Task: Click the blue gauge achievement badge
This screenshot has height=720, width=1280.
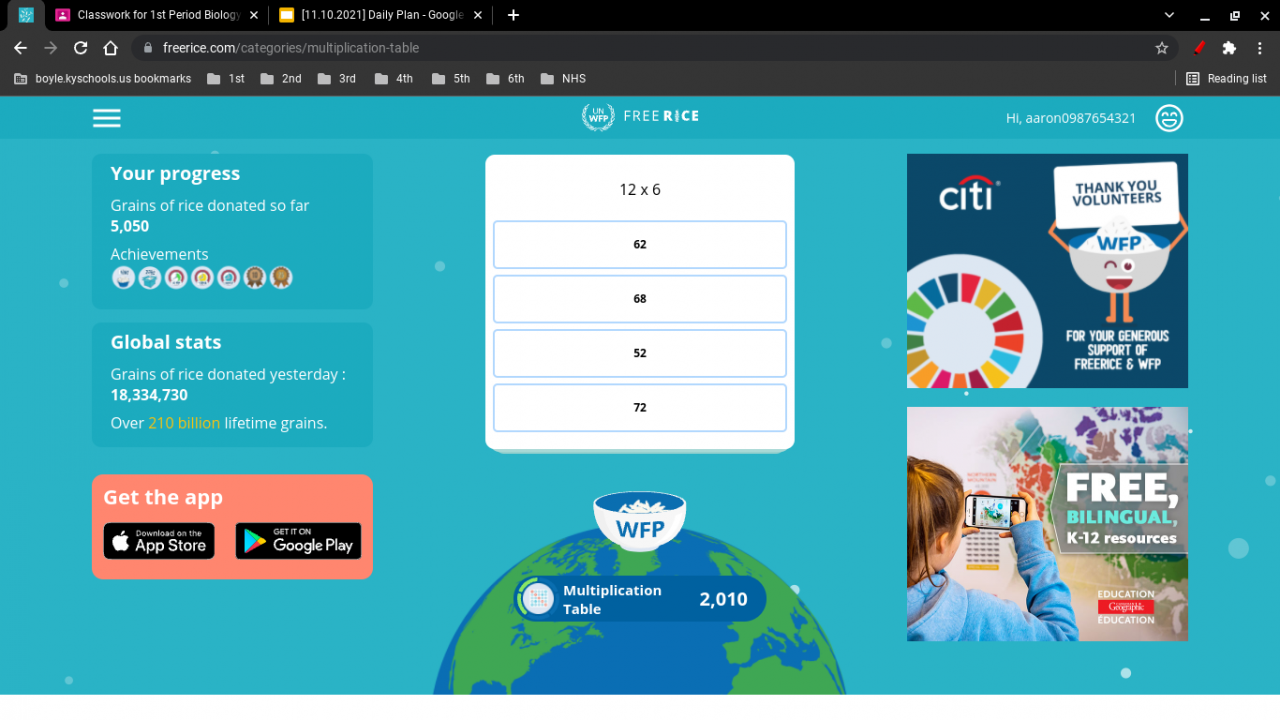Action: pyautogui.click(x=229, y=277)
